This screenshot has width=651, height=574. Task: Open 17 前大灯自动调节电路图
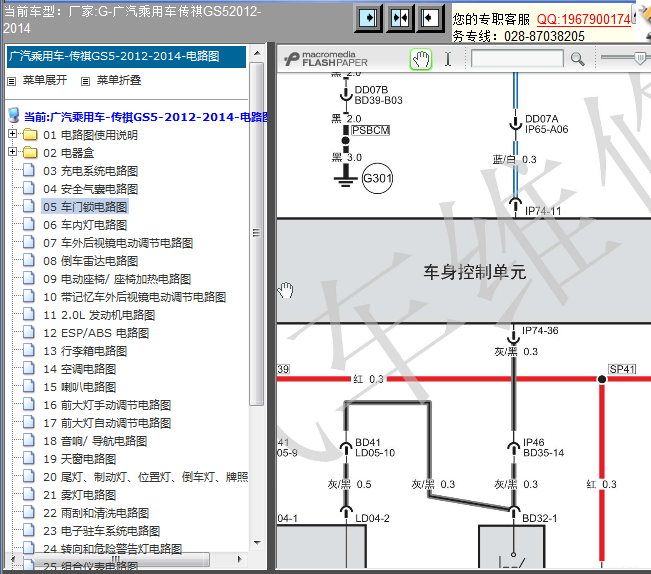[107, 423]
